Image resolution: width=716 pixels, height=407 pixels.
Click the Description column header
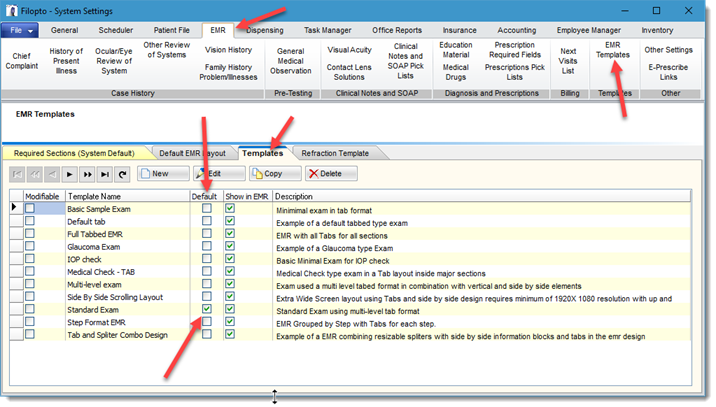coord(481,196)
